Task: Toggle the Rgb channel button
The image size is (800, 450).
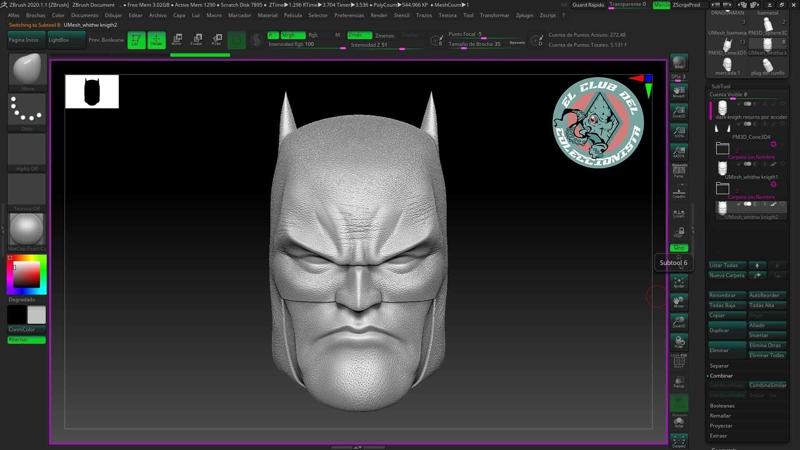Action: pos(313,35)
